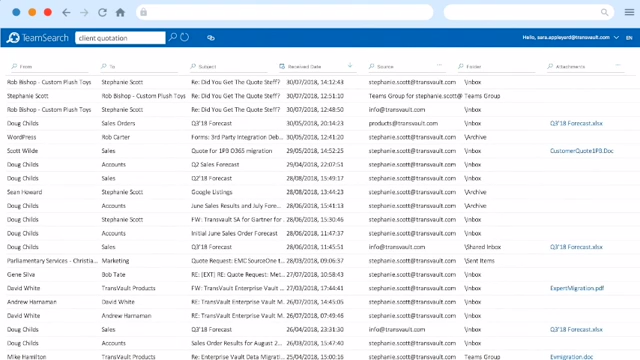This screenshot has width=640, height=360.
Task: Click recipient 'Sales Orders' in the To column
Action: [118, 123]
